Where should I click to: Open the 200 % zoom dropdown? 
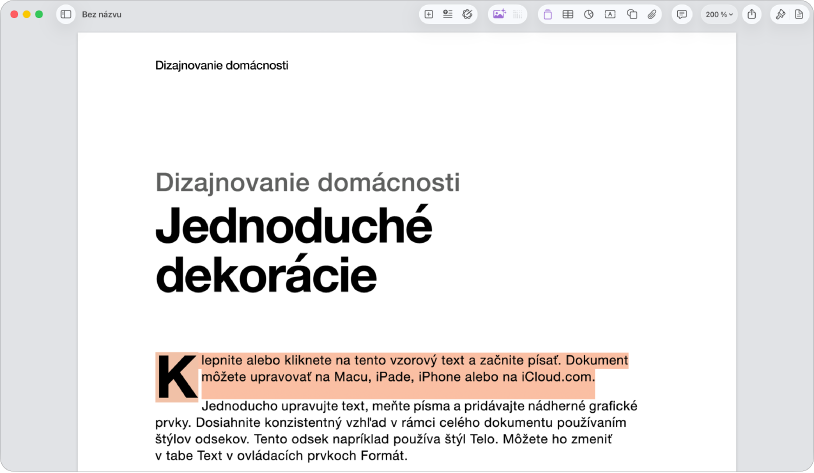(719, 15)
